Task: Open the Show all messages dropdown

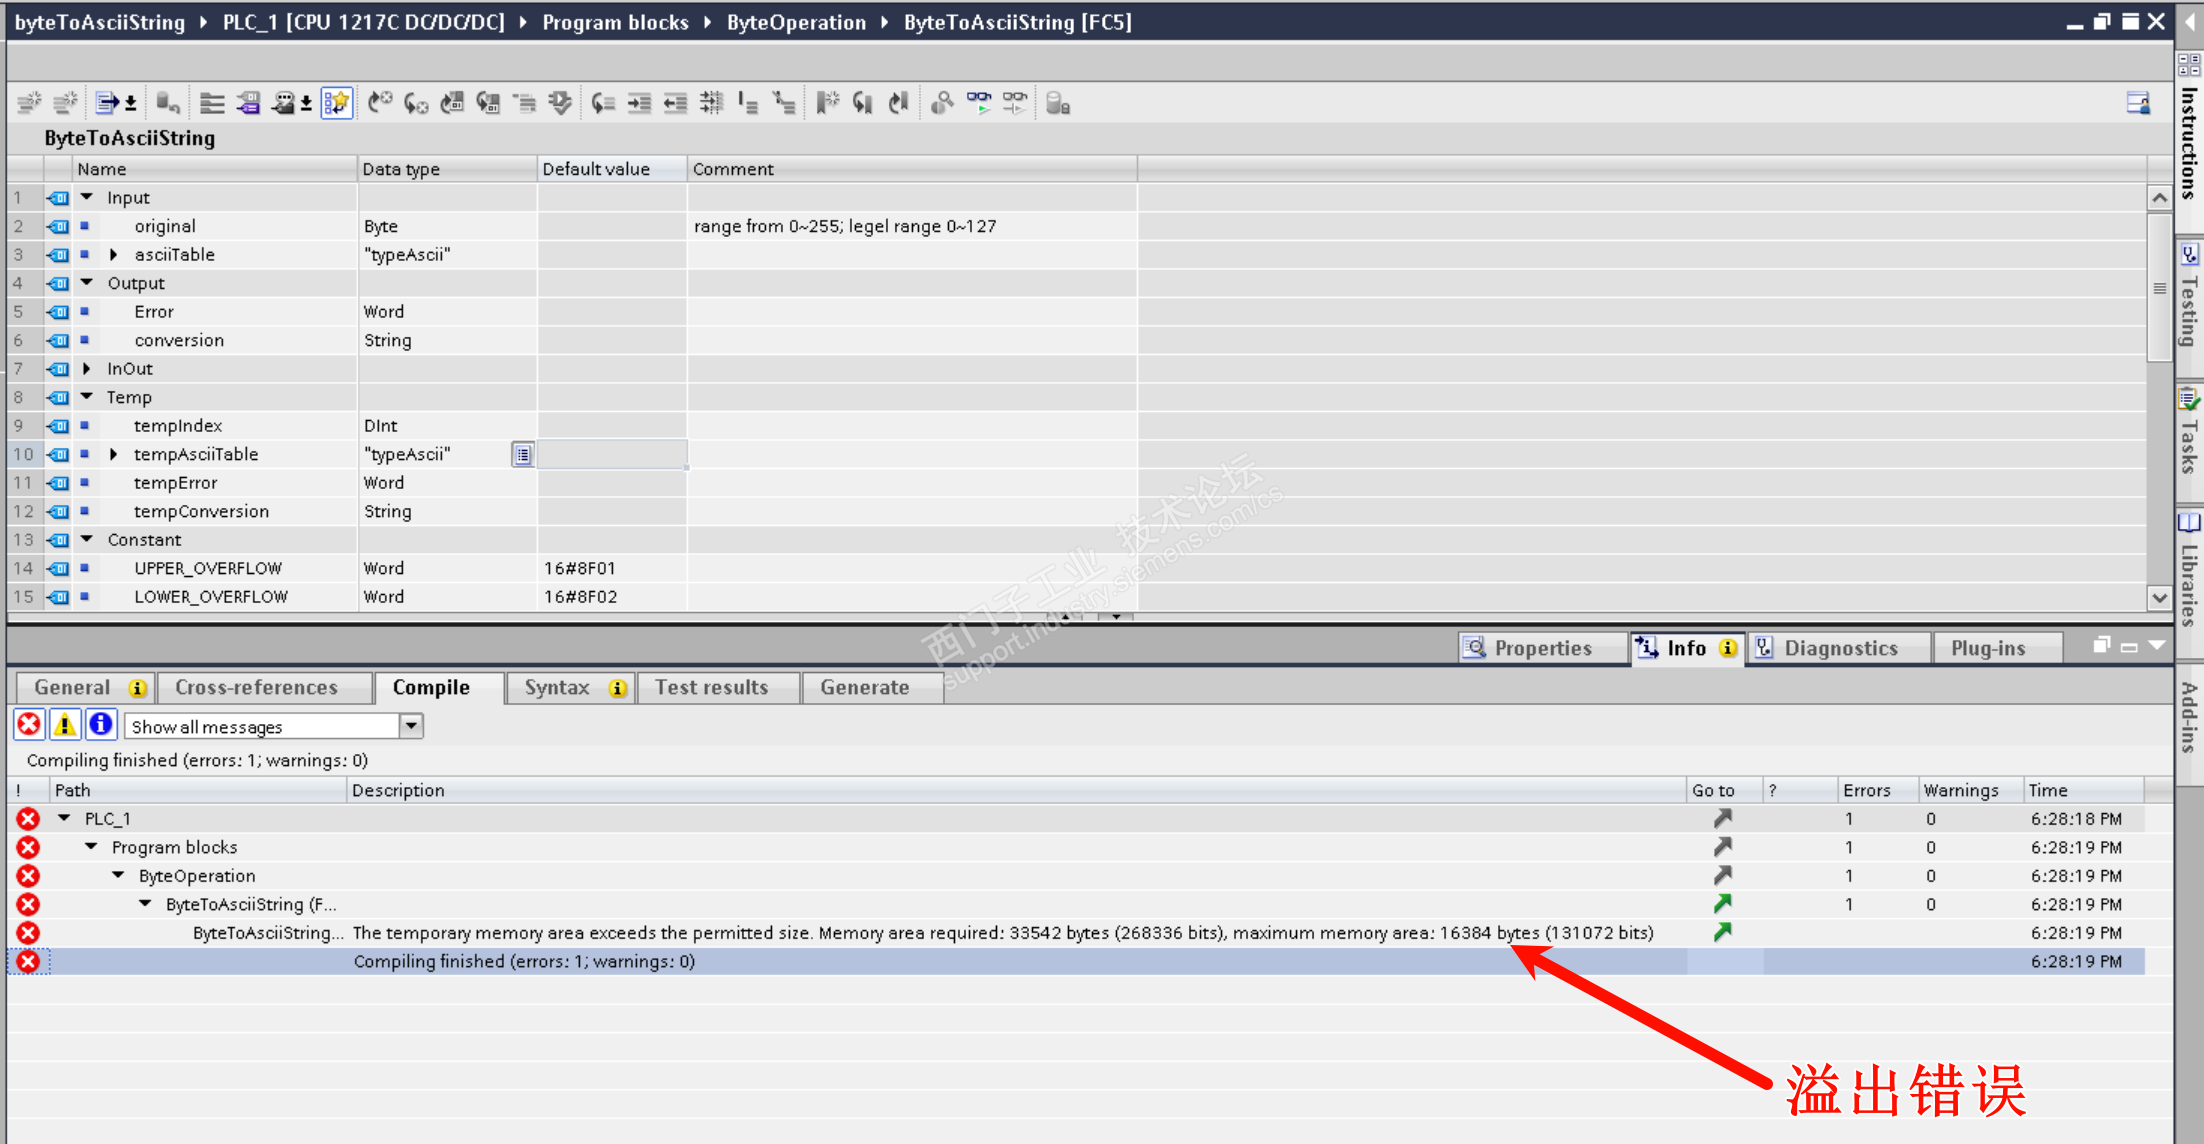Action: [411, 726]
